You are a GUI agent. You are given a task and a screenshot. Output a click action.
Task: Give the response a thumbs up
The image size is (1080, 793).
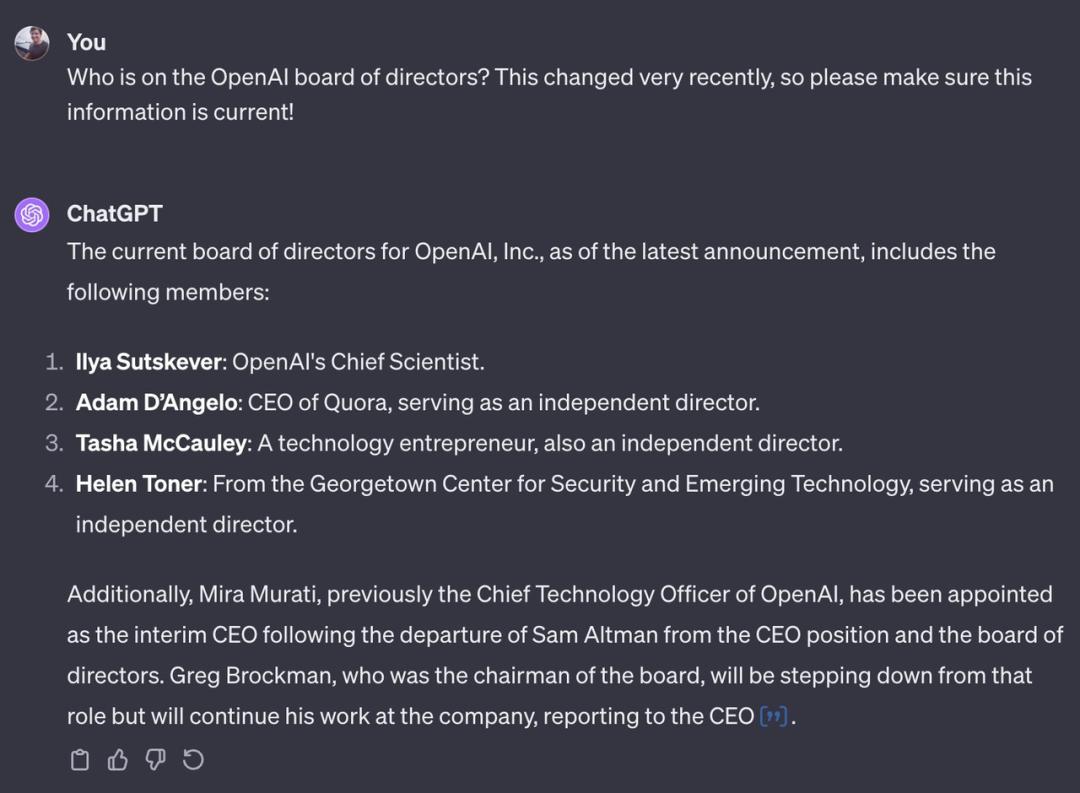pyautogui.click(x=118, y=761)
